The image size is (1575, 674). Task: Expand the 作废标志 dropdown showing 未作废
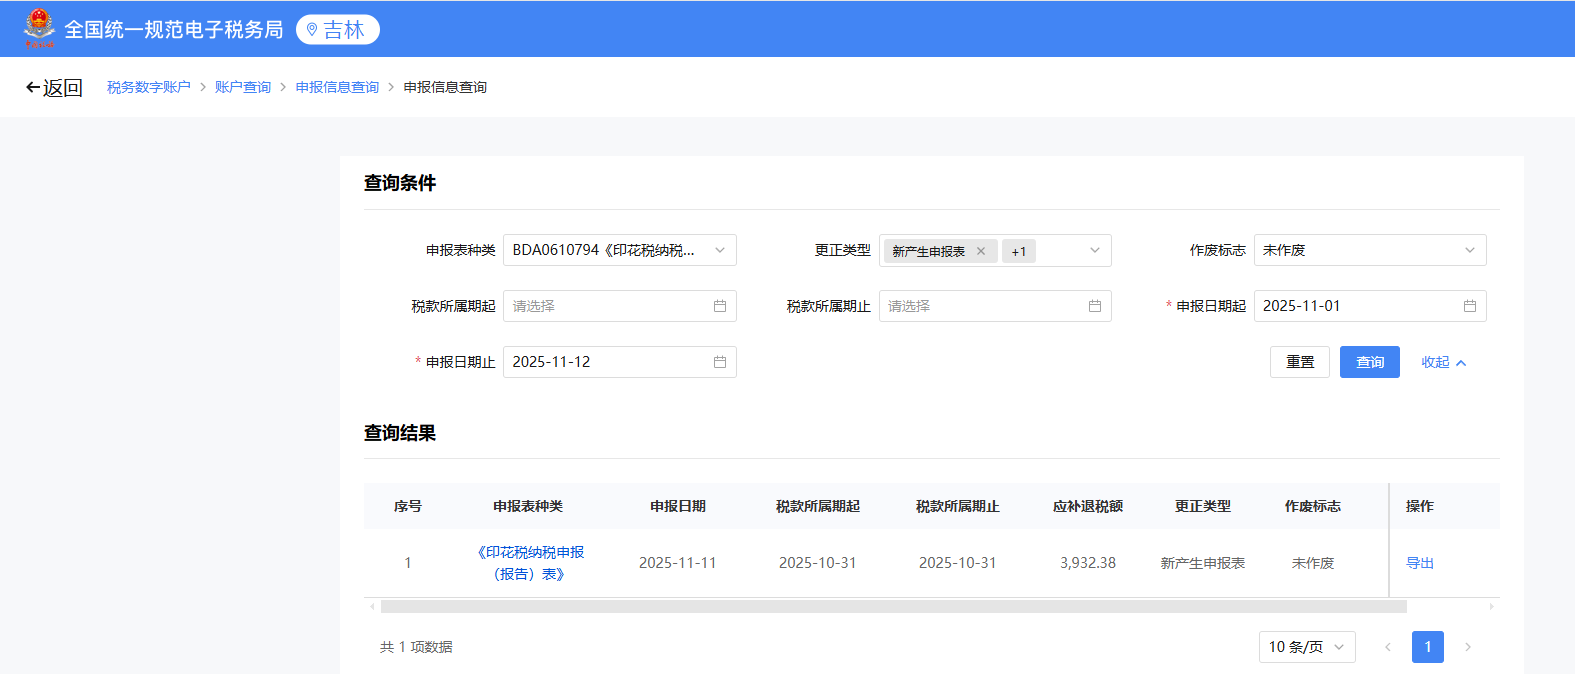tap(1370, 250)
